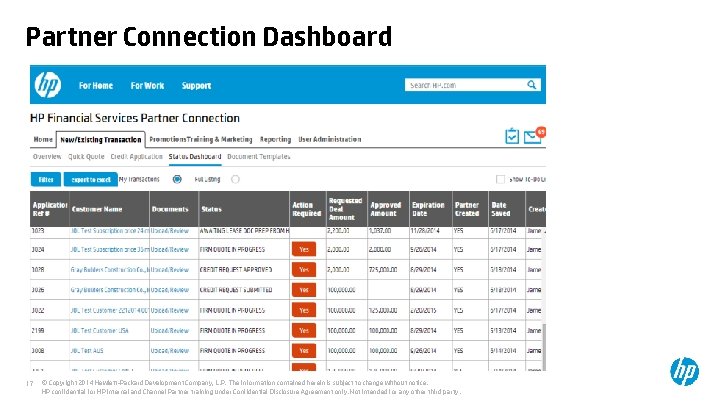Image resolution: width=720 pixels, height=405 pixels.
Task: Click approved amount 725,000.00 in row 3028
Action: pos(382,270)
